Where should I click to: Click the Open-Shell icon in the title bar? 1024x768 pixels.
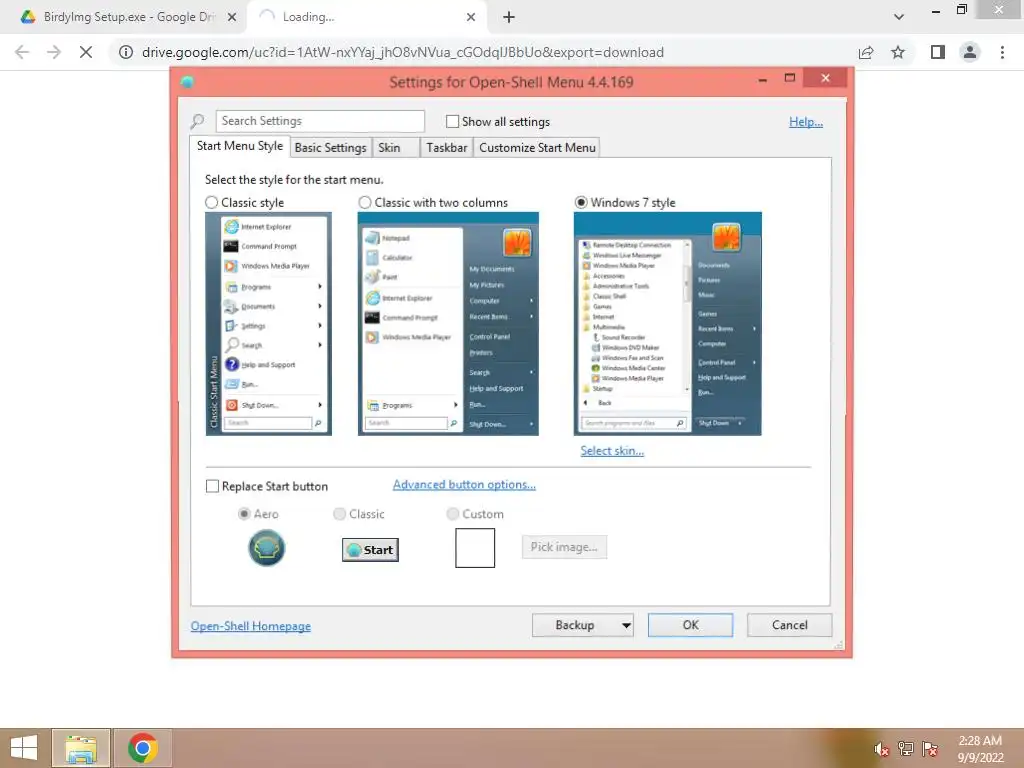click(x=187, y=82)
